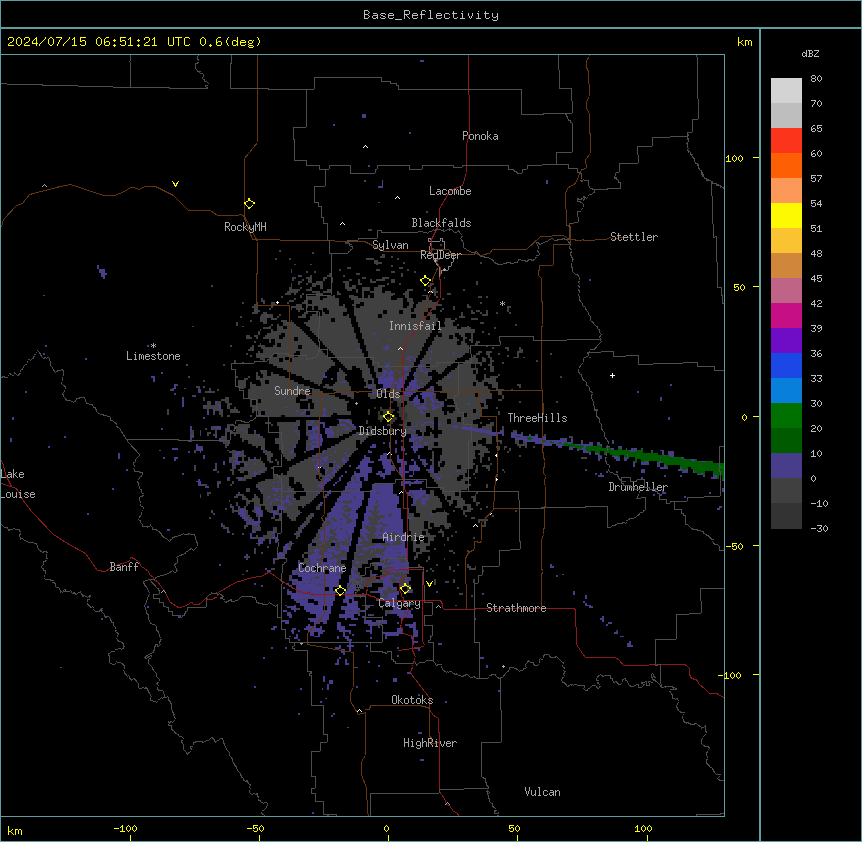862x842 pixels.
Task: Click the dBZ legend heading
Action: tap(810, 53)
